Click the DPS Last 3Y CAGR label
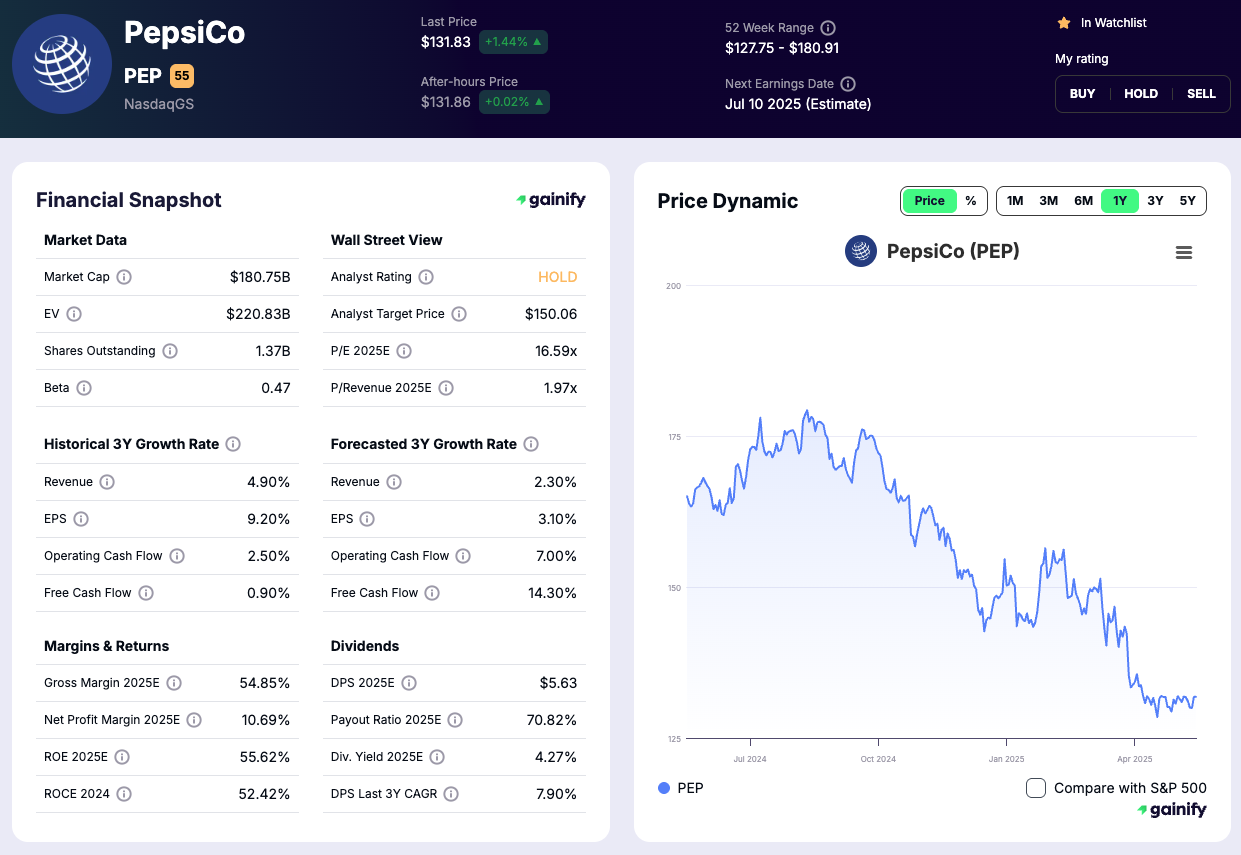The image size is (1241, 855). pyautogui.click(x=384, y=794)
